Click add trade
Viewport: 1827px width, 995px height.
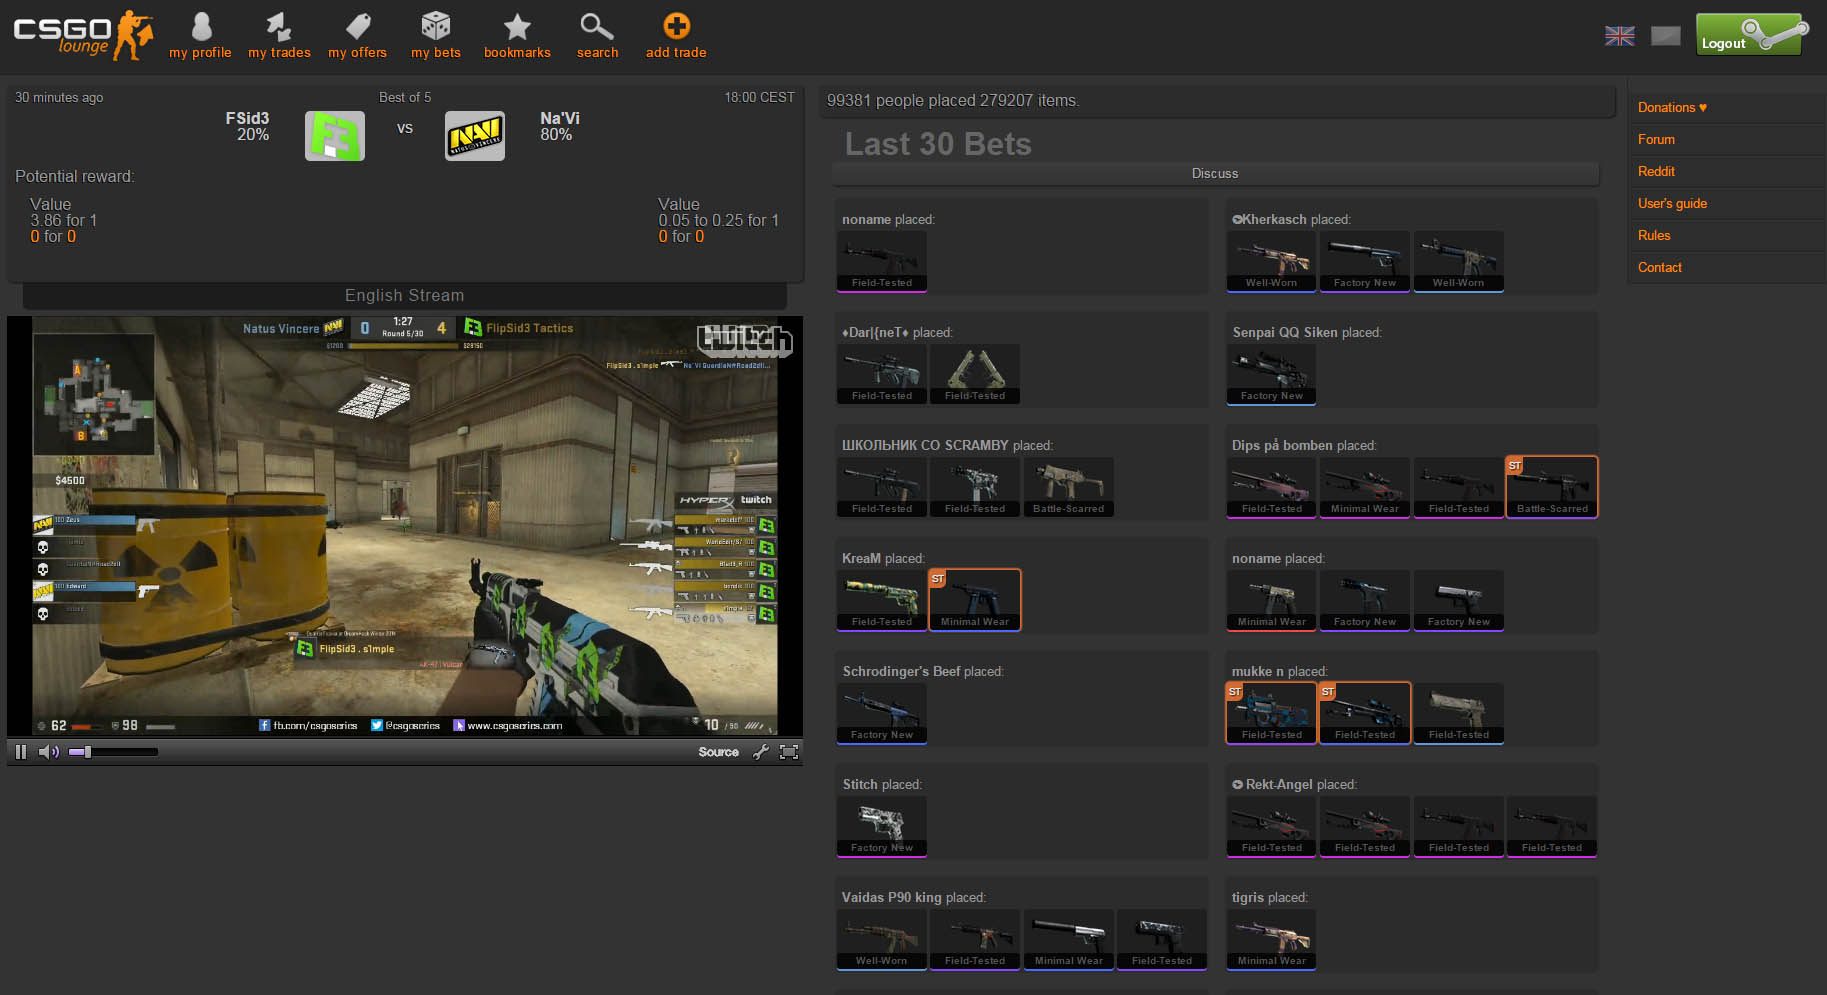coord(676,36)
